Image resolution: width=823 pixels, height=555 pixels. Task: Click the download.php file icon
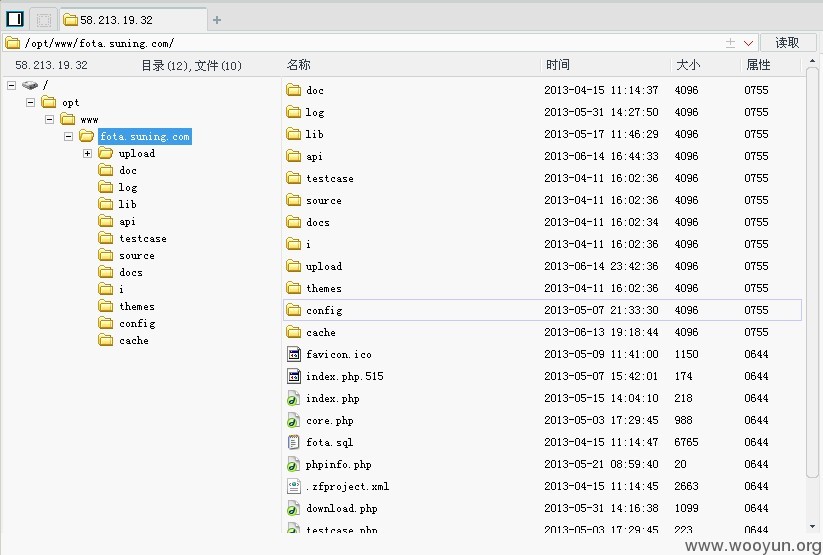coord(293,509)
